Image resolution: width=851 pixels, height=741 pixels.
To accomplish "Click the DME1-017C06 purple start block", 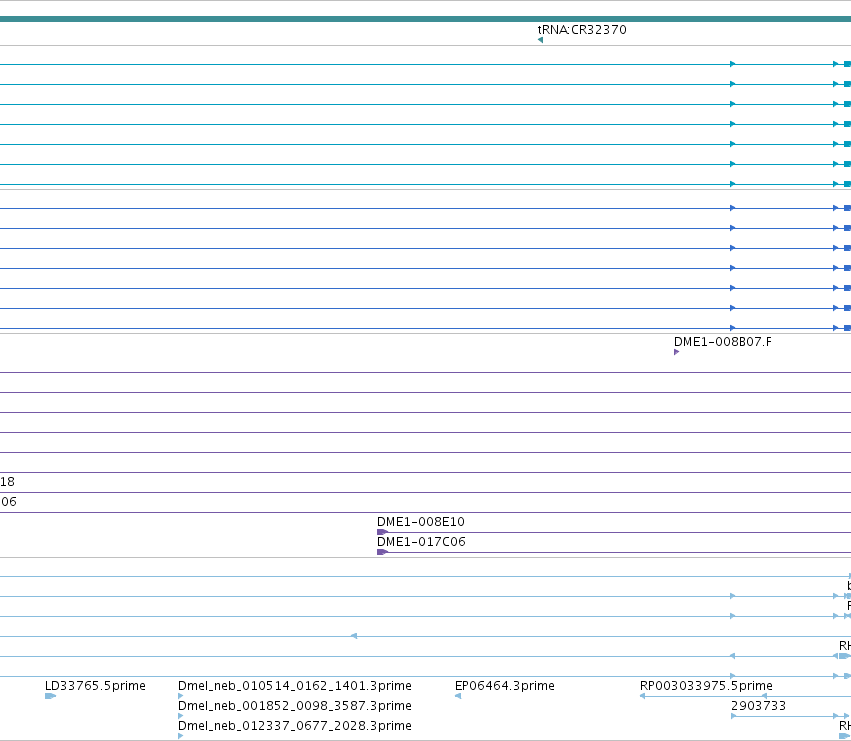I will pos(382,553).
